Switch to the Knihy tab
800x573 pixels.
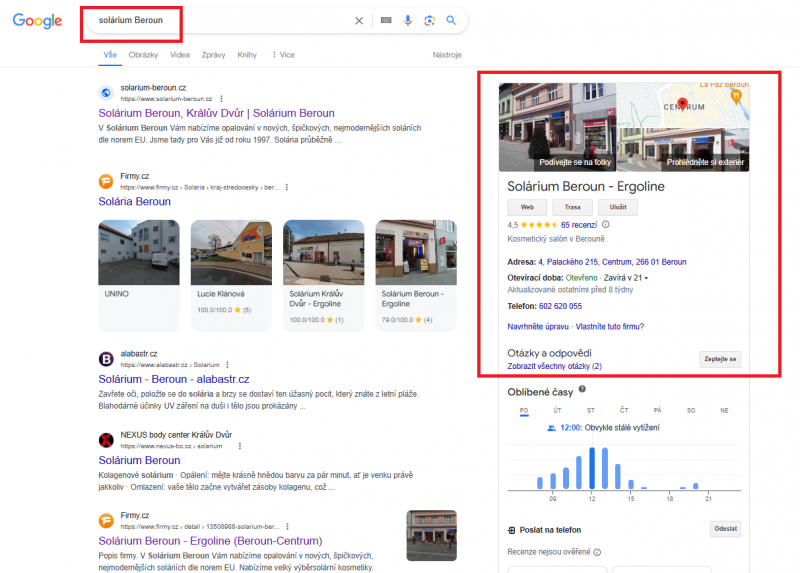tap(247, 55)
